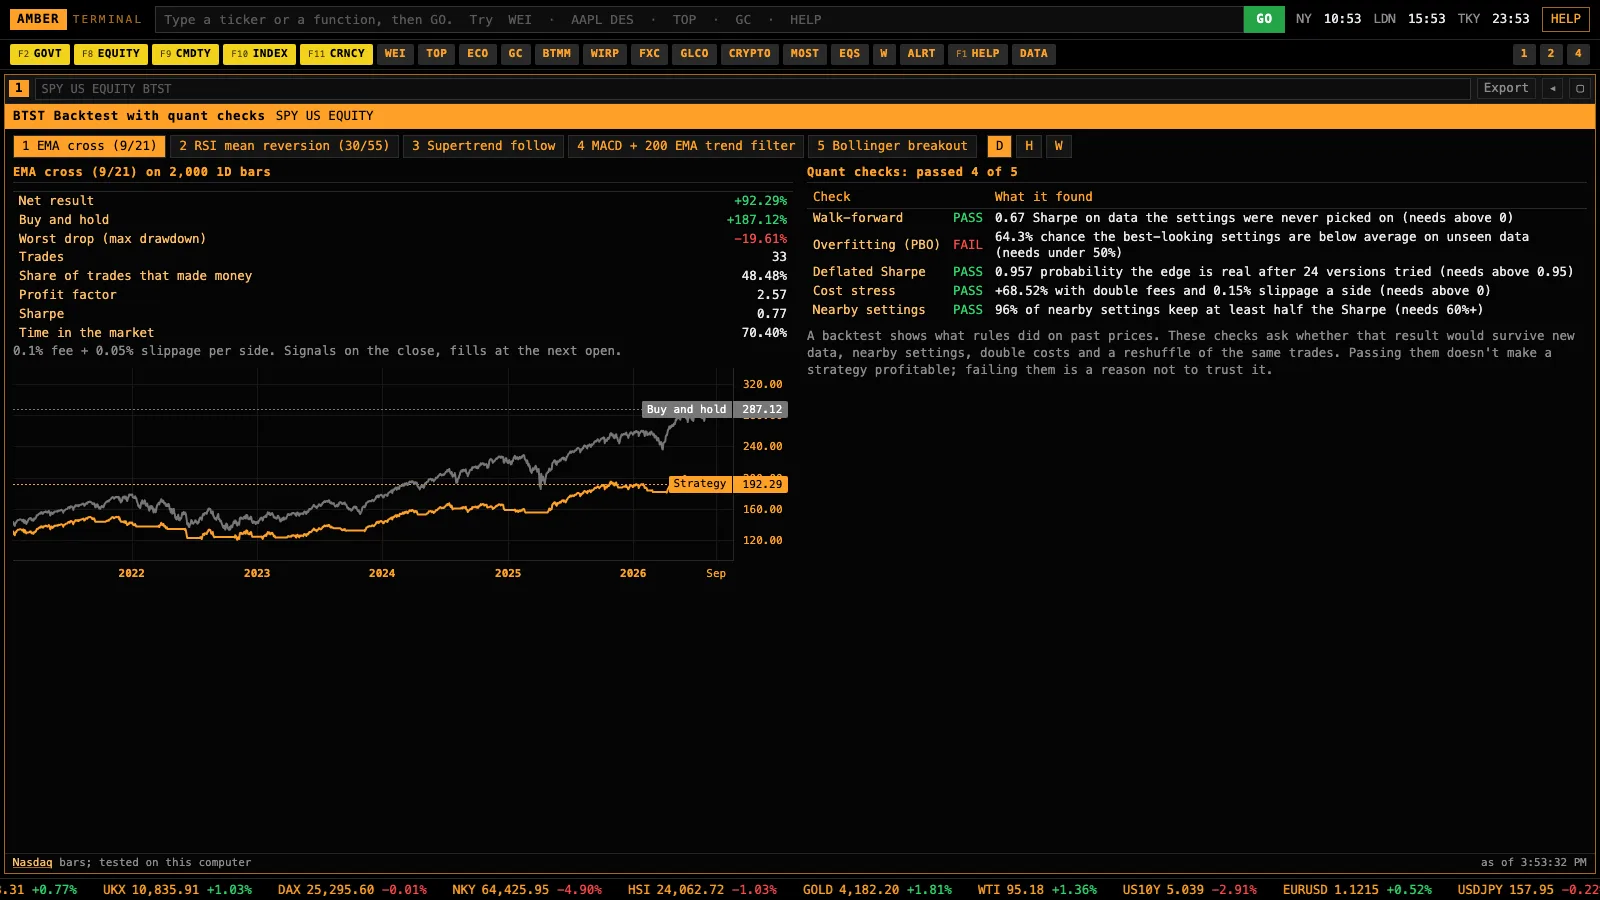Select the EMA cross (9/21) strategy tab
Viewport: 1600px width, 900px height.
coord(89,146)
